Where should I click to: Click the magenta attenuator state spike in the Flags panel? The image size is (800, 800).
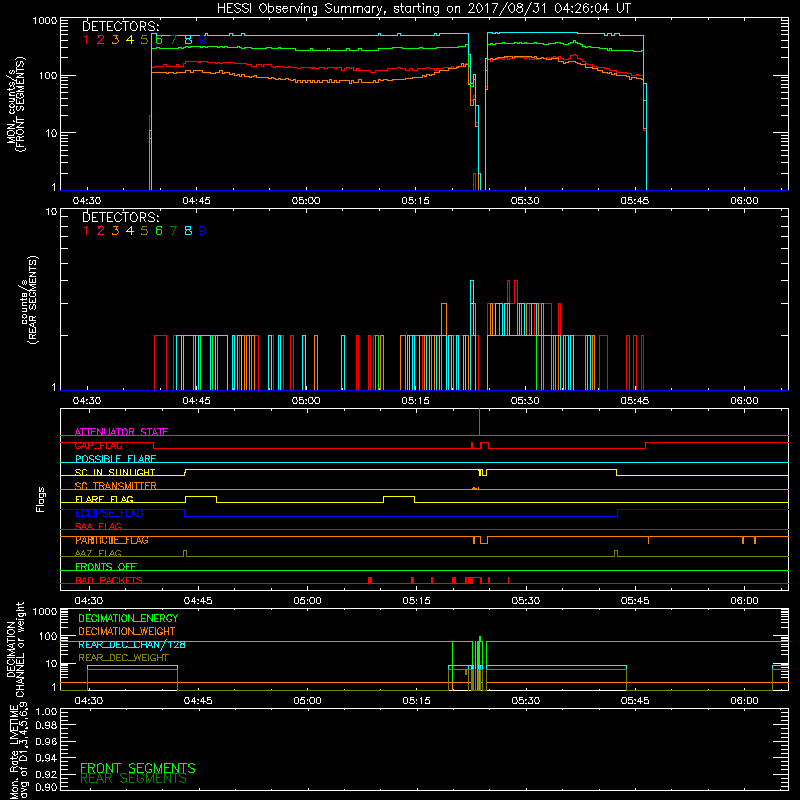(x=480, y=422)
